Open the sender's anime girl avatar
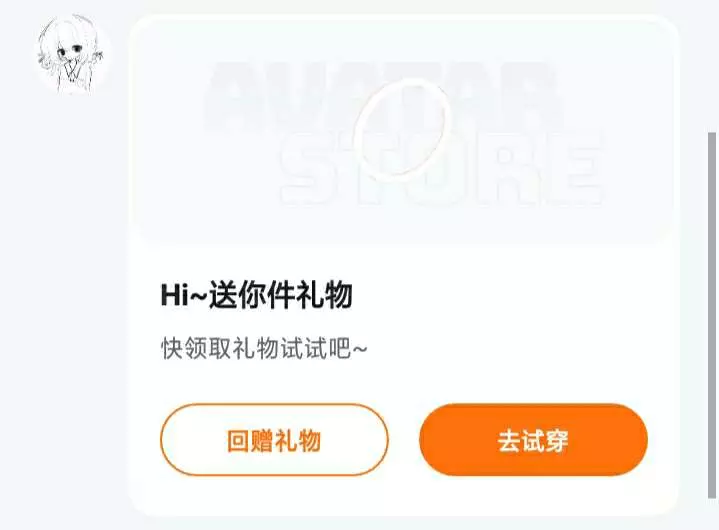 [72, 54]
